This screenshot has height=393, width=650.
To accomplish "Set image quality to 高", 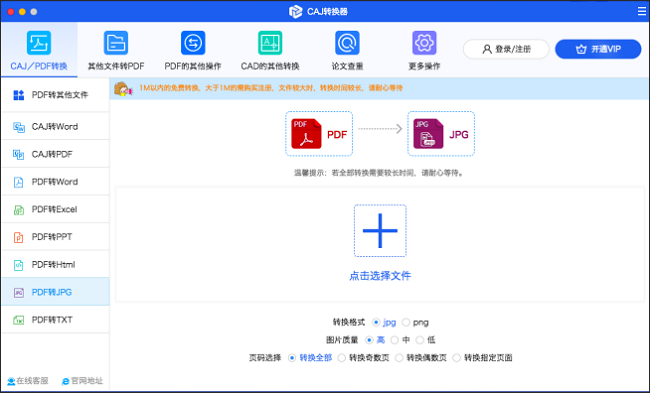I will click(x=369, y=340).
